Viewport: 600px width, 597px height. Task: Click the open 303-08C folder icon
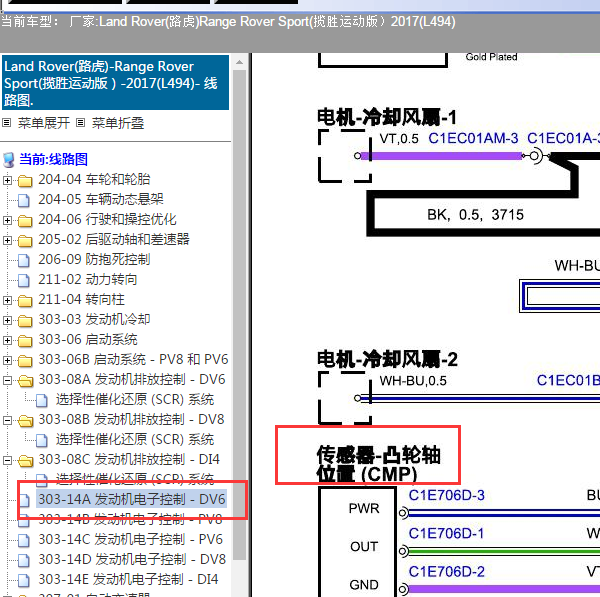pyautogui.click(x=26, y=460)
